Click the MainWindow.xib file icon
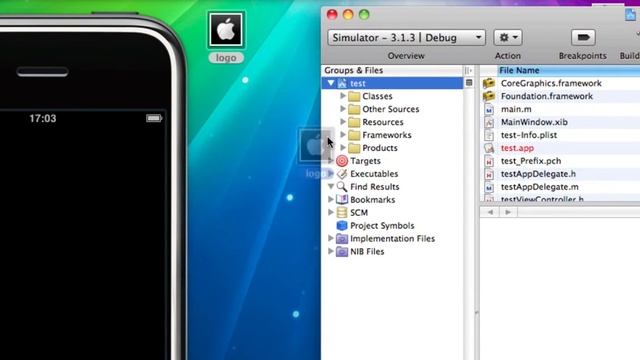640x360 pixels. tap(489, 122)
